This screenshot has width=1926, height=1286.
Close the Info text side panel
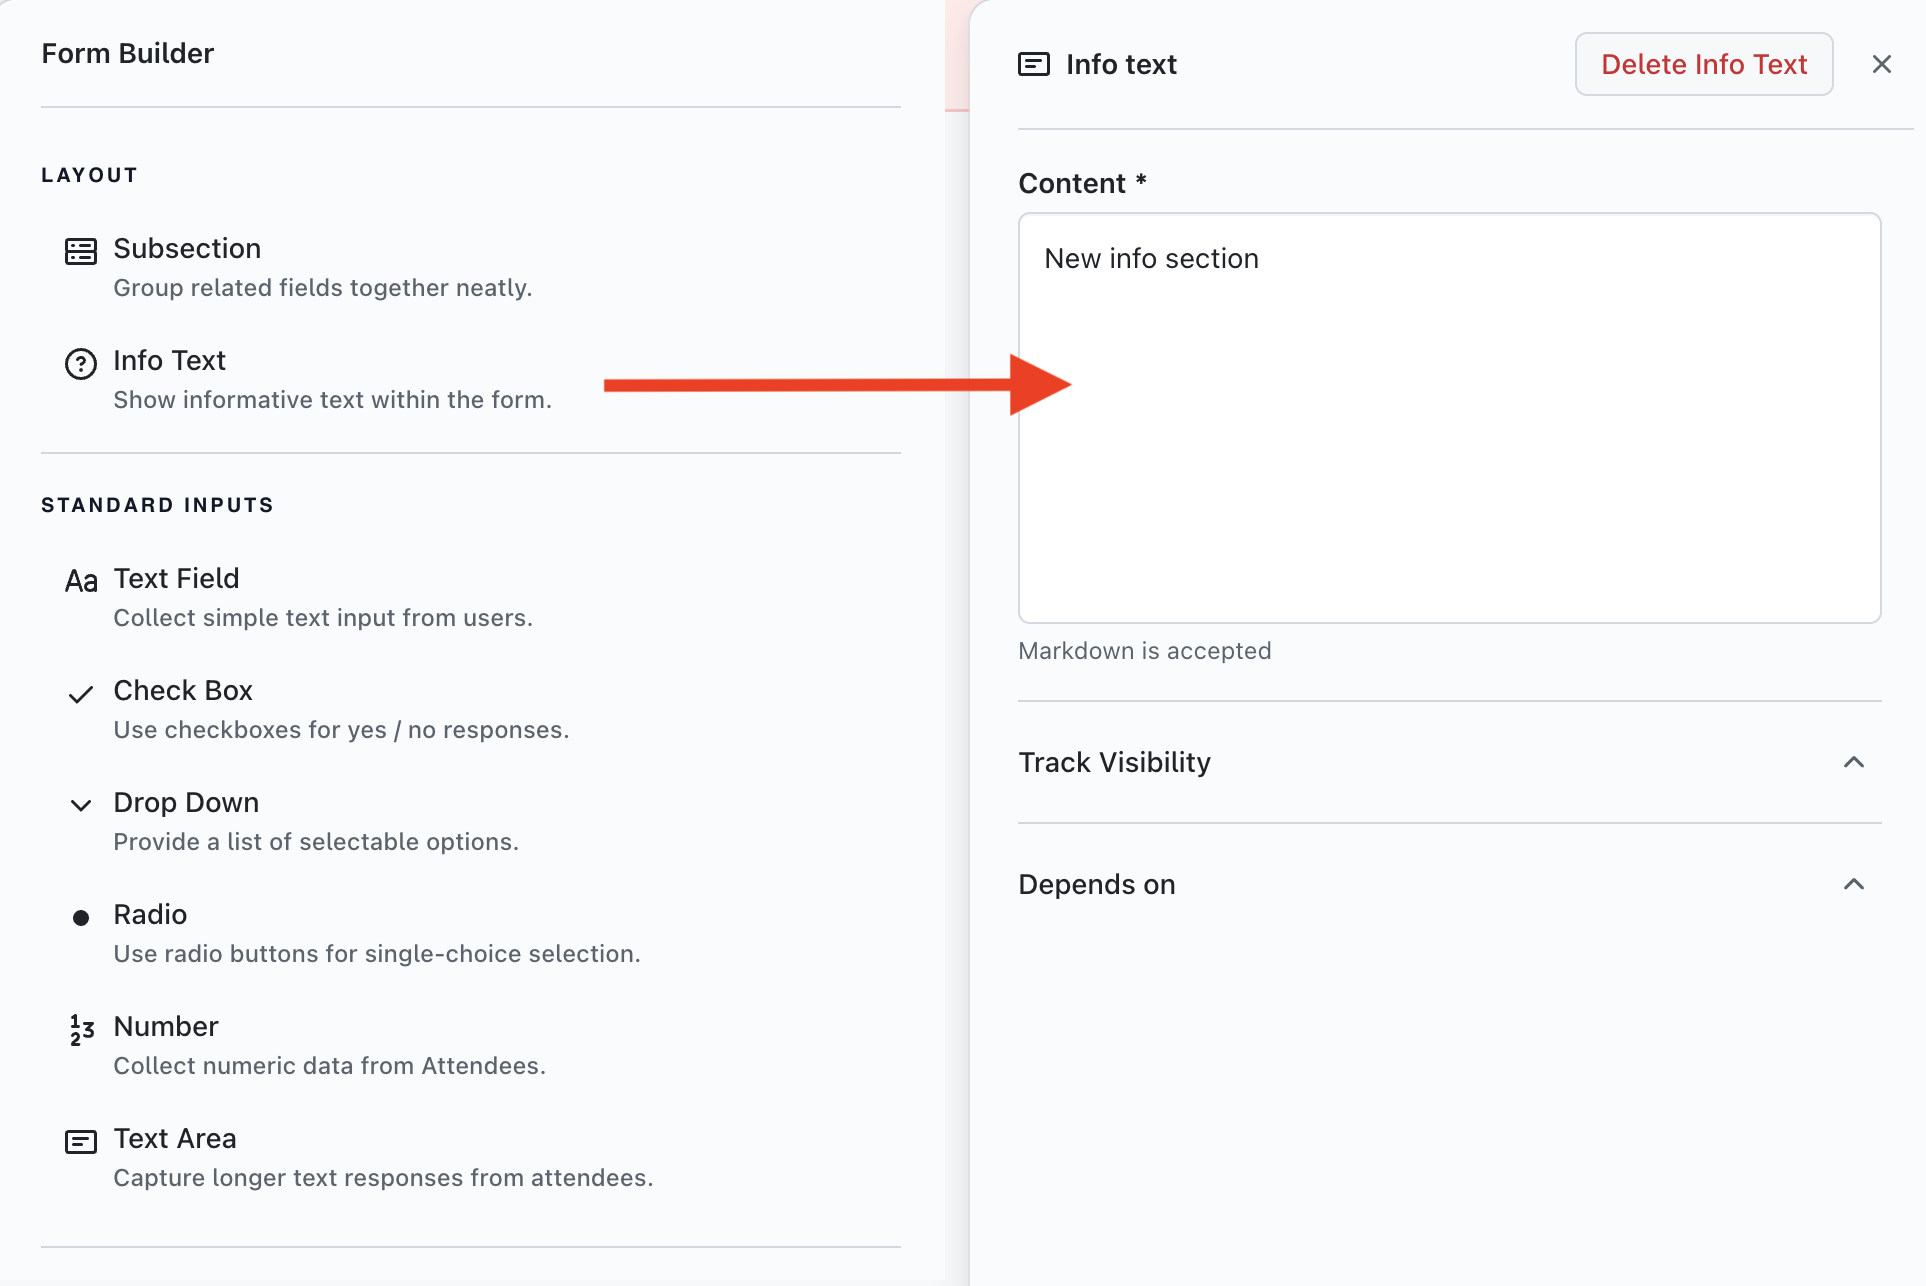point(1881,64)
